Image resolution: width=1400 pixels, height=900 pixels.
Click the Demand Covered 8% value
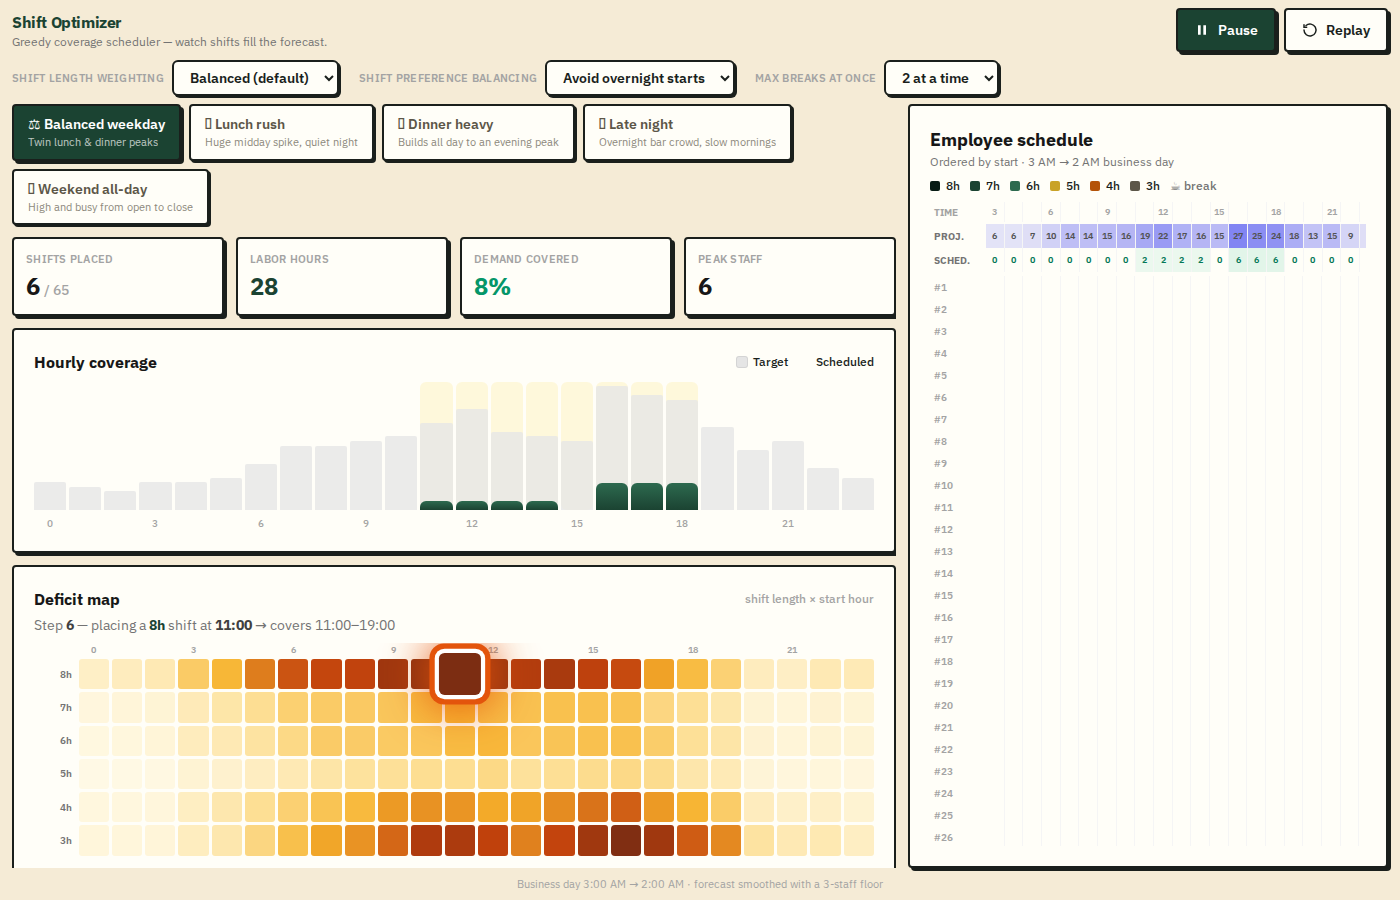point(492,287)
